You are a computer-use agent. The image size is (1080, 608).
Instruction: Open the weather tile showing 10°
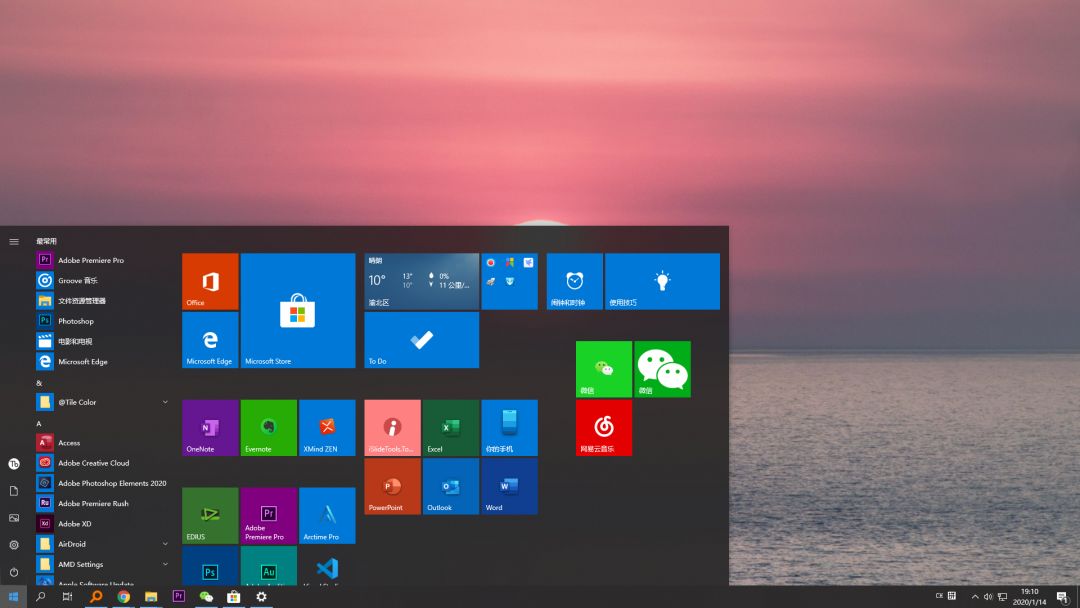[x=422, y=281]
